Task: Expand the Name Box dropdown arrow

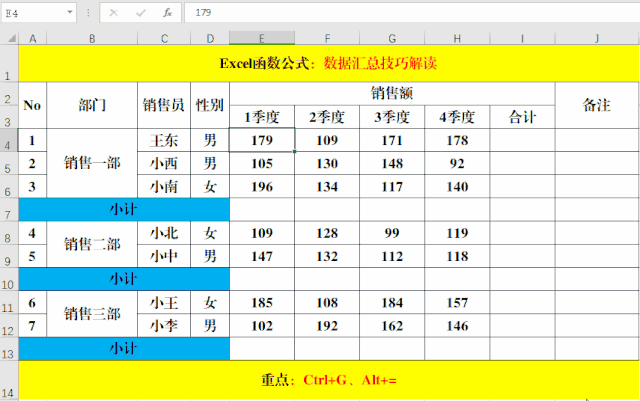Action: (70, 13)
